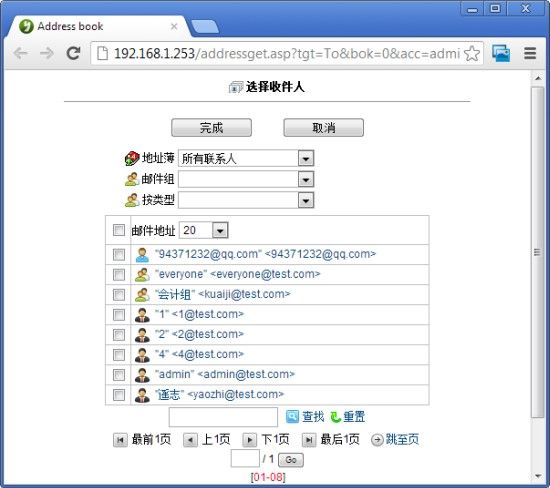550x488 pixels.
Task: Expand the page size 20 dropdown
Action: 220,230
